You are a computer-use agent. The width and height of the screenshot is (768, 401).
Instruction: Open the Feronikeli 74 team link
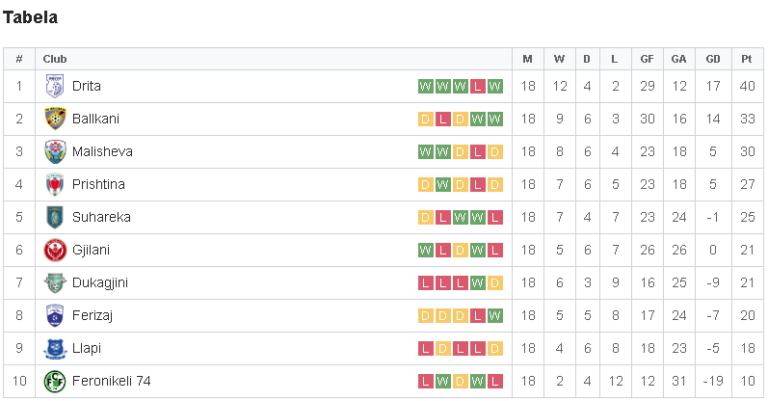coord(111,381)
